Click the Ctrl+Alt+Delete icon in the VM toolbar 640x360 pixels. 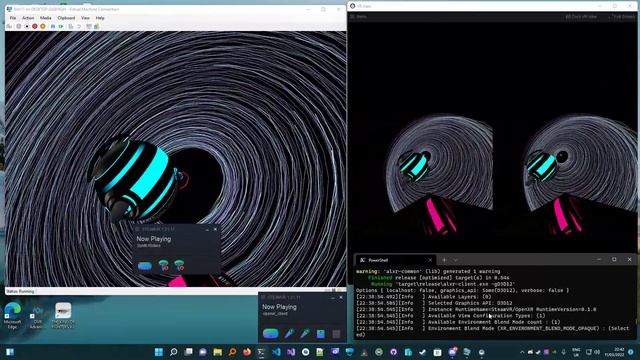point(9,27)
